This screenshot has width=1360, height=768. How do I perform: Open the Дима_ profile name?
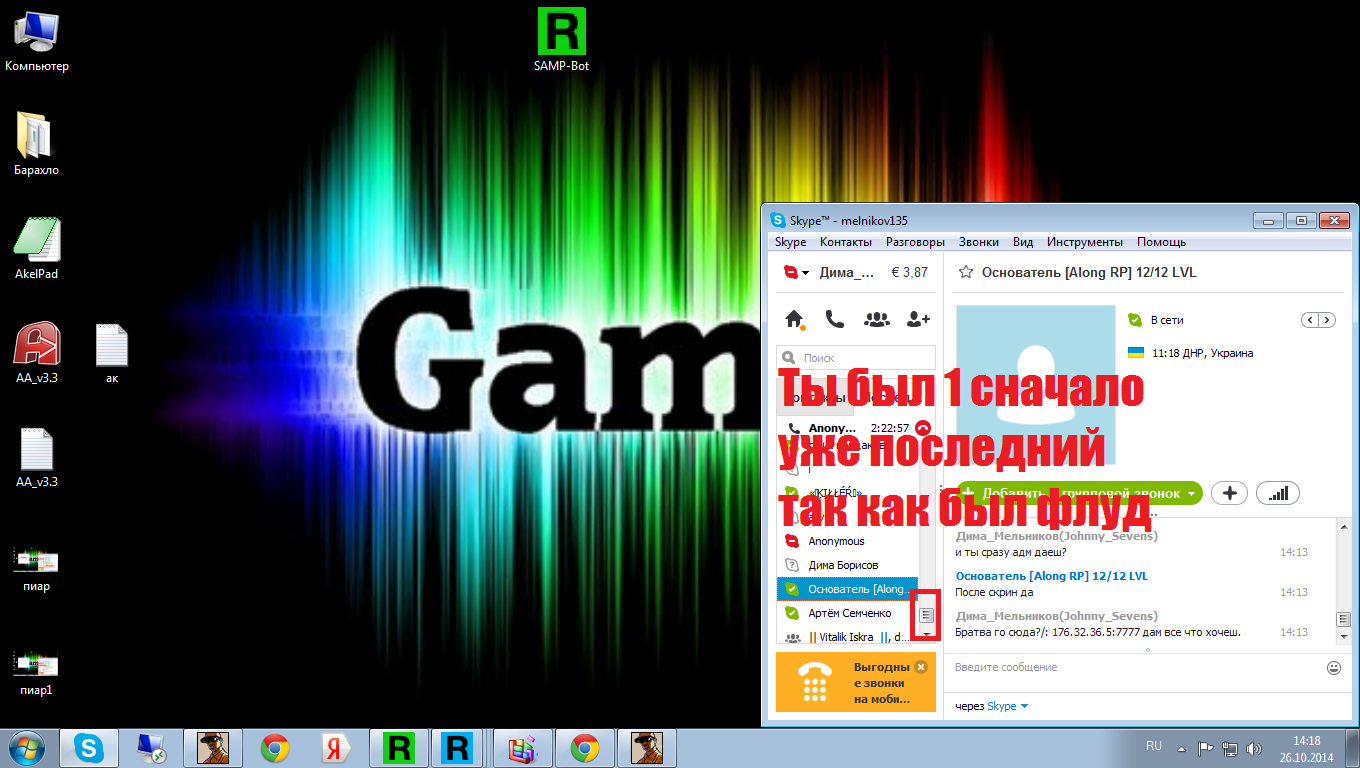(846, 272)
